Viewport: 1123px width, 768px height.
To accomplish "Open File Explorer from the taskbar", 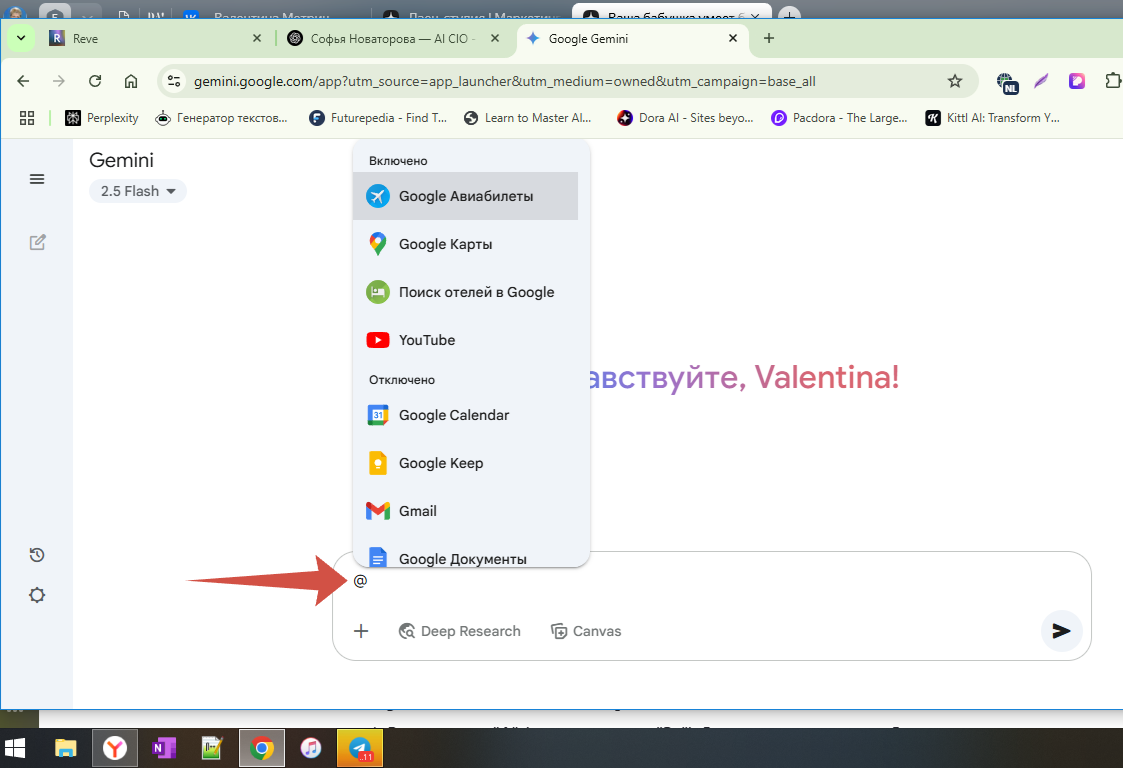I will pos(66,749).
